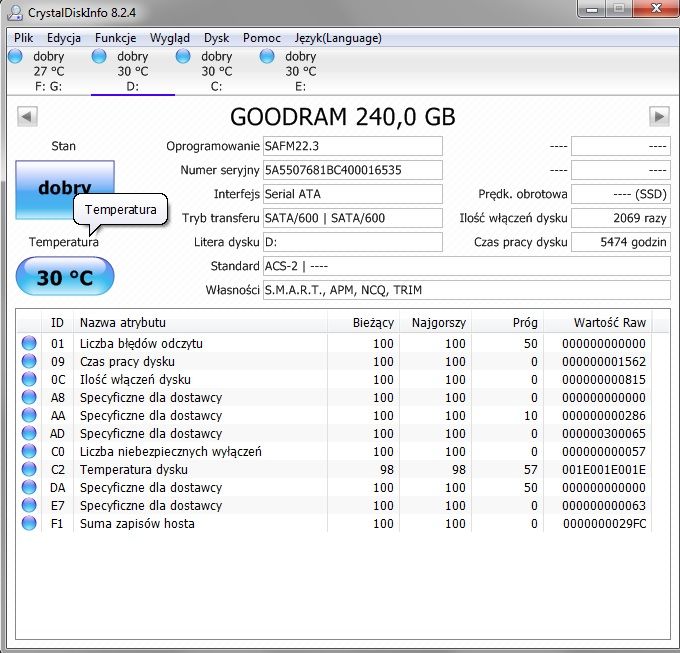The height and width of the screenshot is (653, 680).
Task: Open the Pomoc menu
Action: 262,38
